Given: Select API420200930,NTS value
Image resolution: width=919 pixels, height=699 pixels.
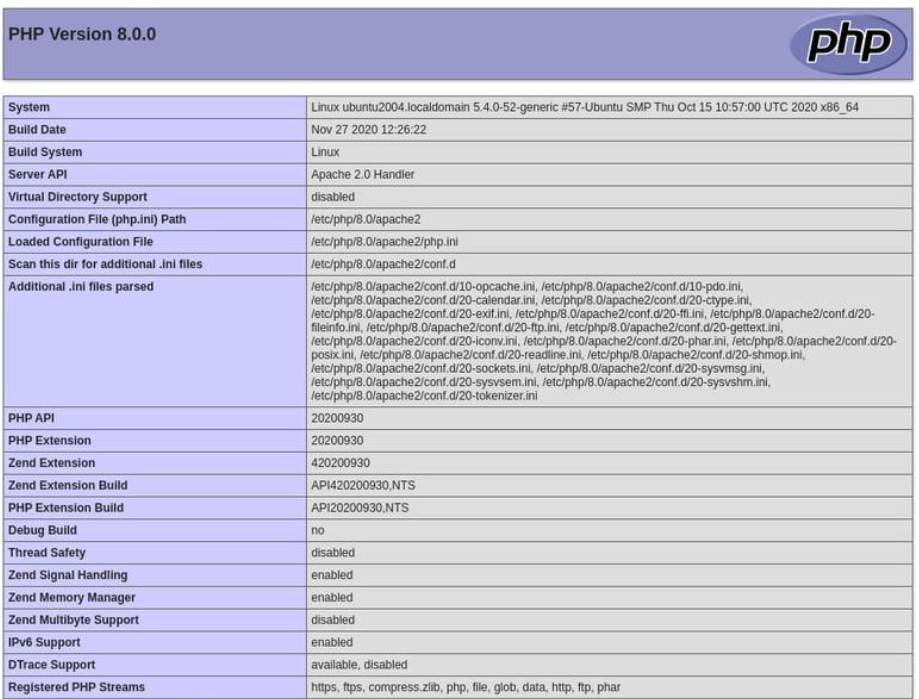Looking at the screenshot, I should click(x=363, y=485).
